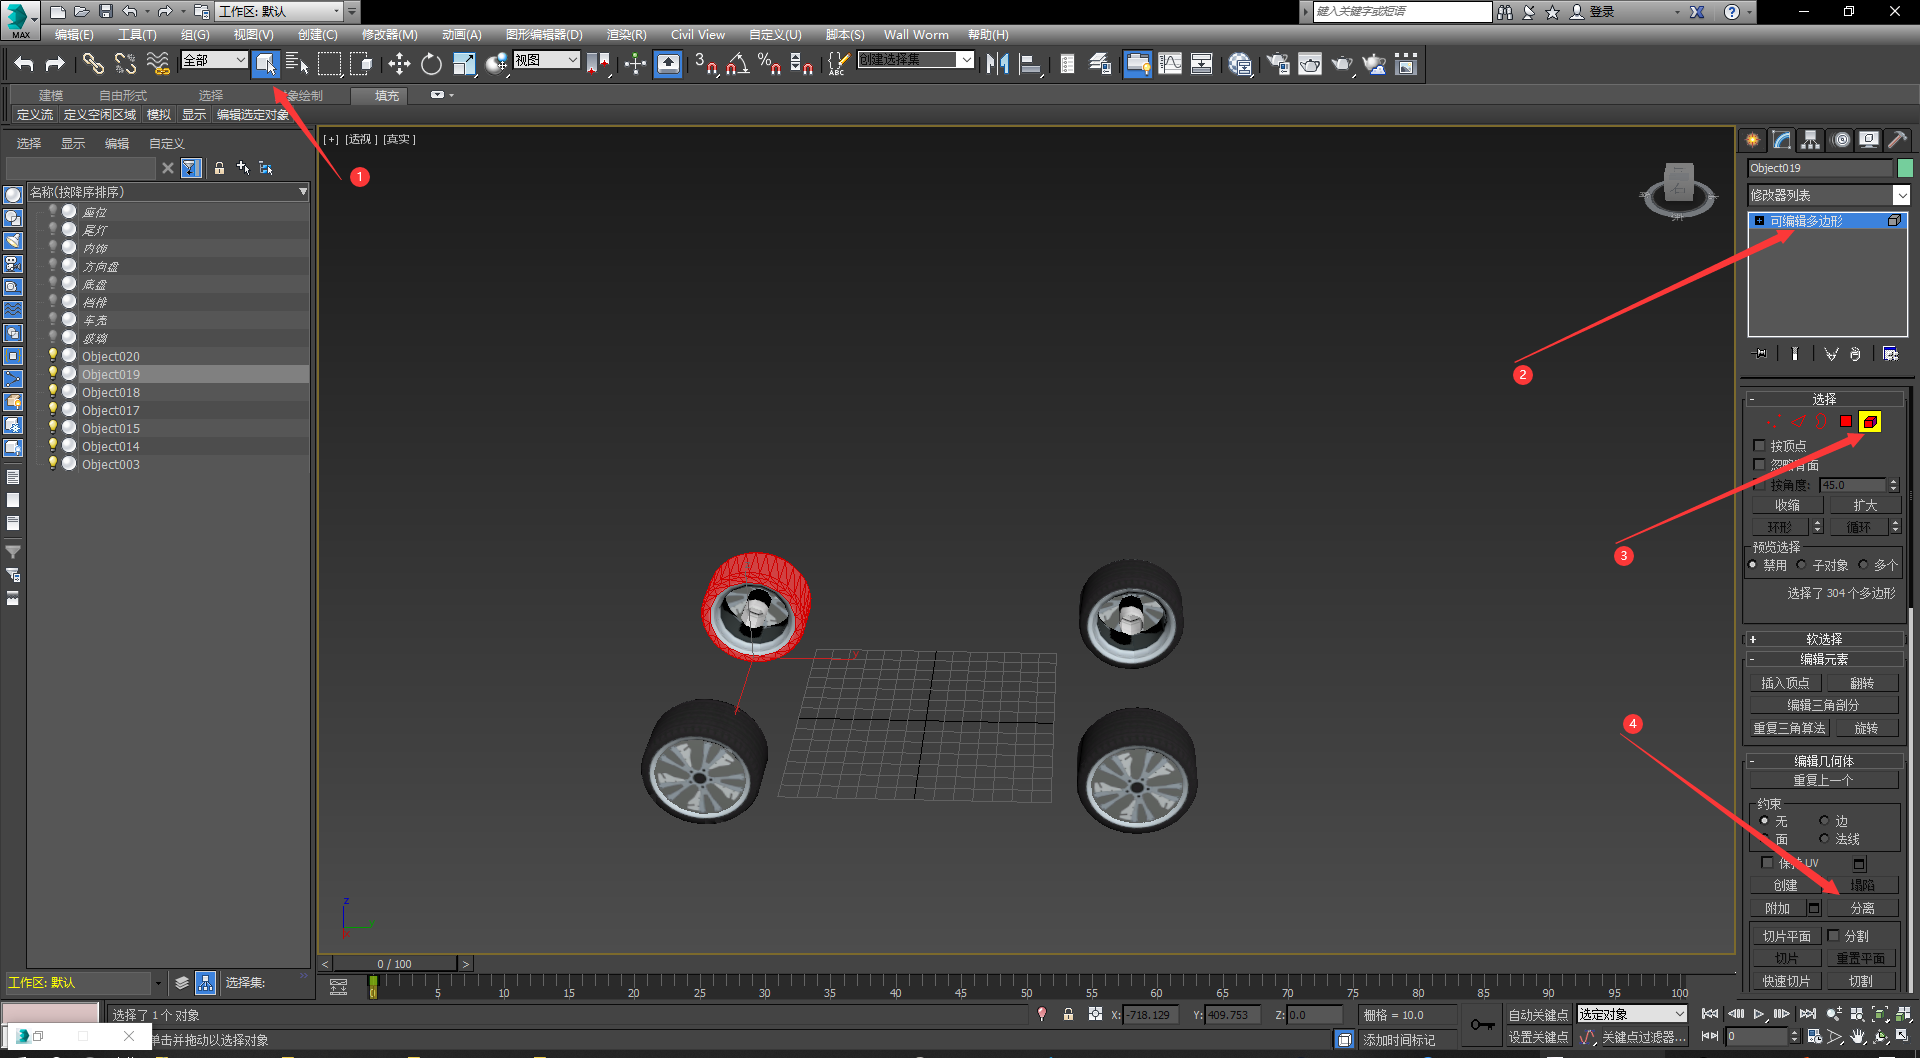Activate the Select and Rotate tool
The height and width of the screenshot is (1058, 1920).
click(431, 65)
